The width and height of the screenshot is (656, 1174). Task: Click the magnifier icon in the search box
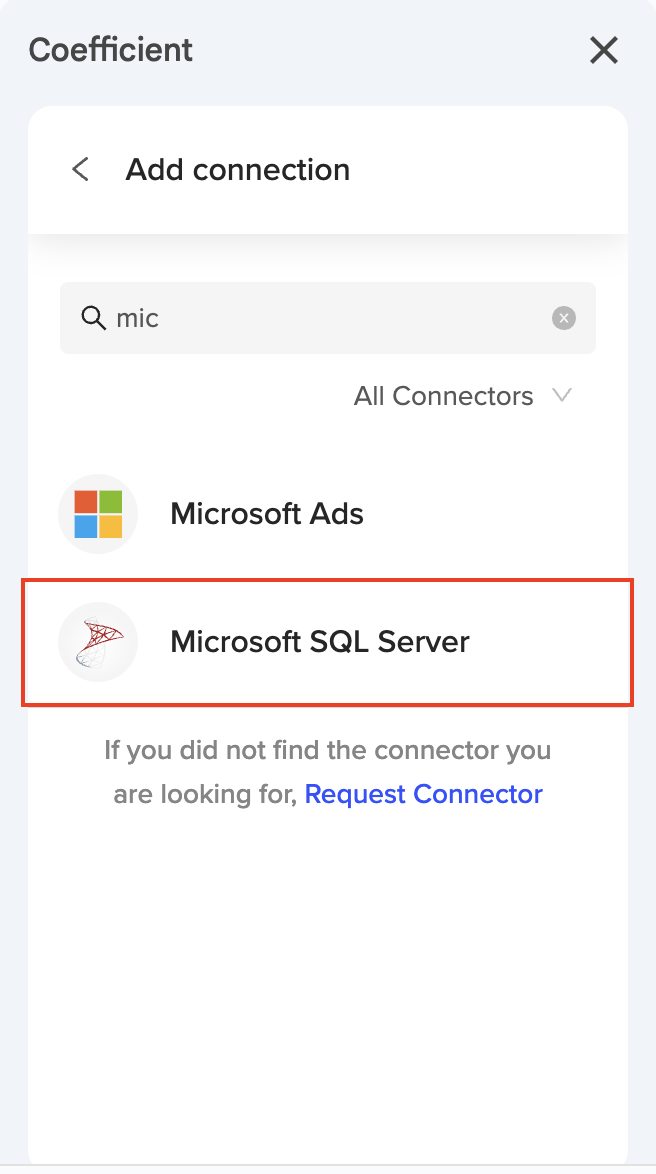click(93, 318)
